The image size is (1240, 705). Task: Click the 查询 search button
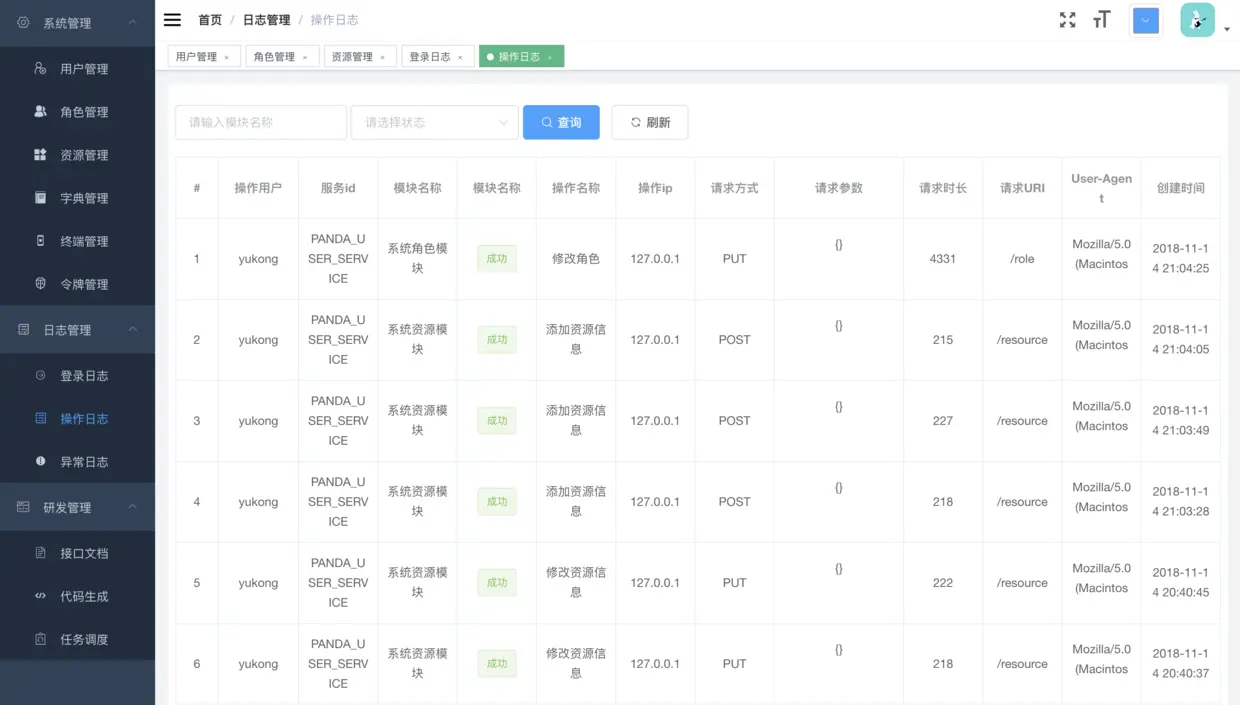click(561, 122)
